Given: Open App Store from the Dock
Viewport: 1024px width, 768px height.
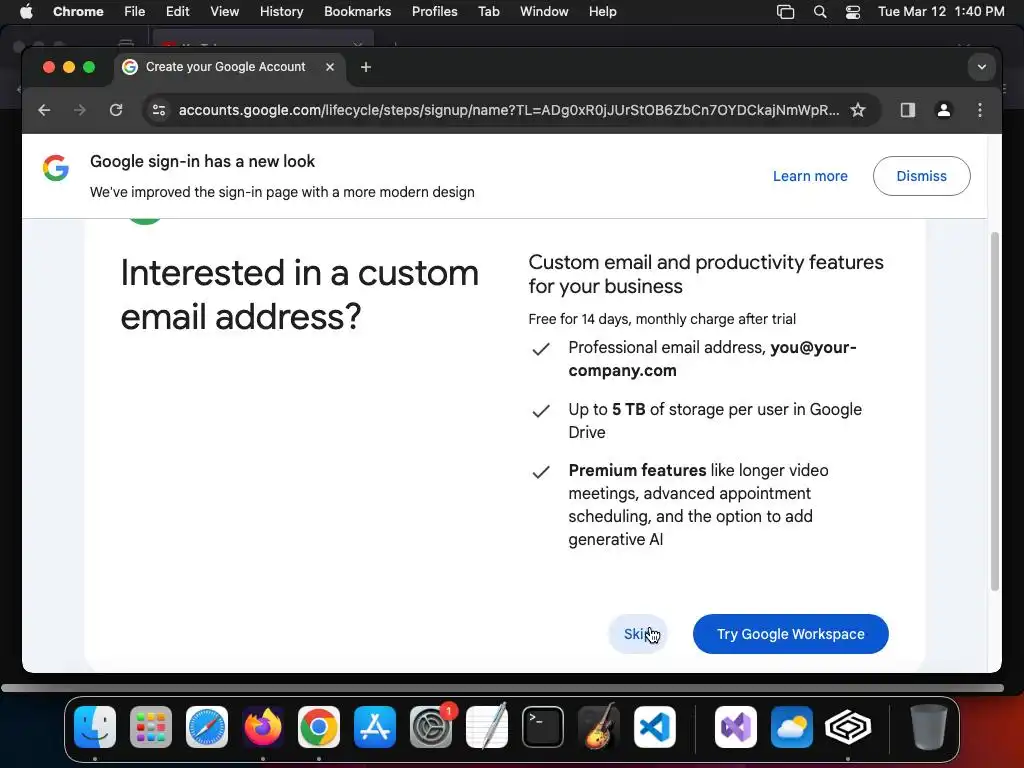Looking at the screenshot, I should [x=375, y=727].
